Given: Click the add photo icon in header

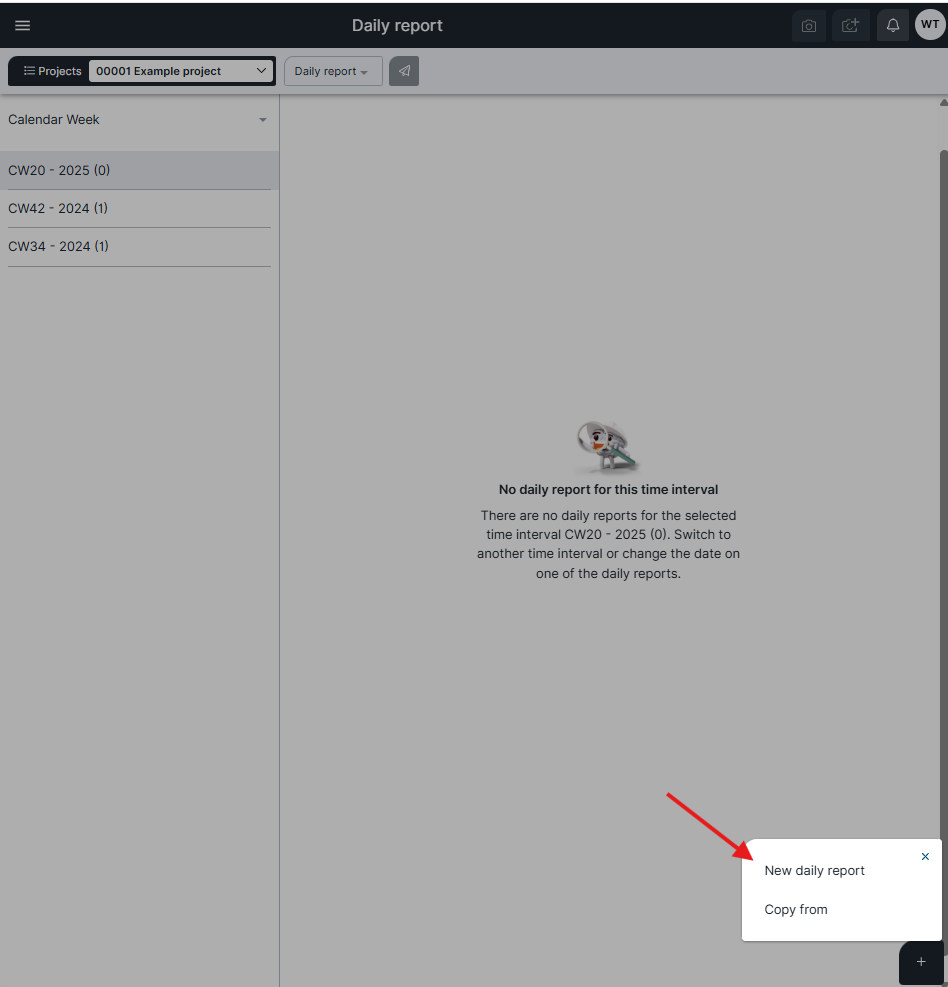Looking at the screenshot, I should (850, 26).
